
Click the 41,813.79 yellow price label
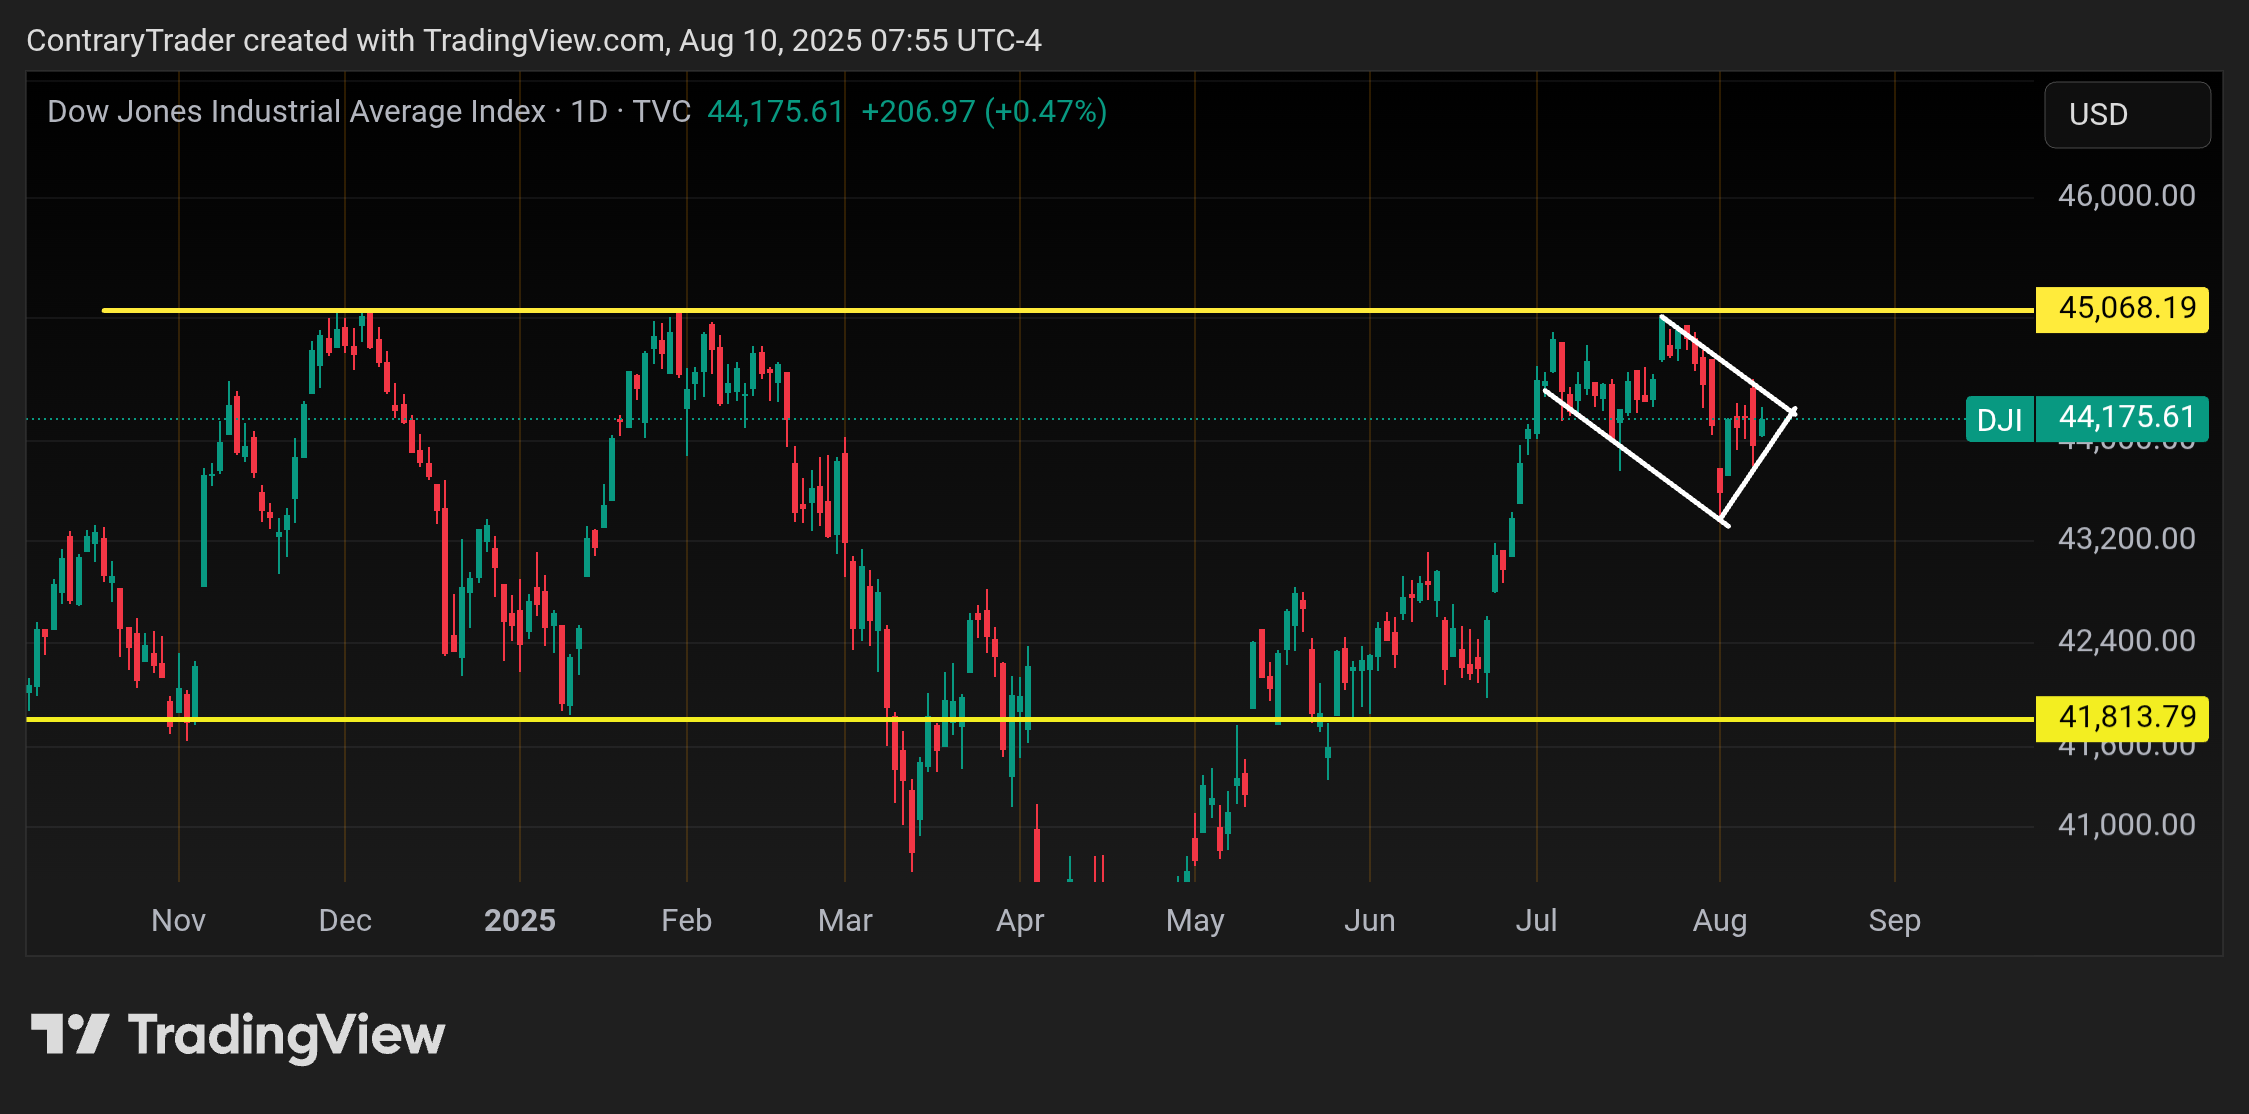click(2122, 718)
